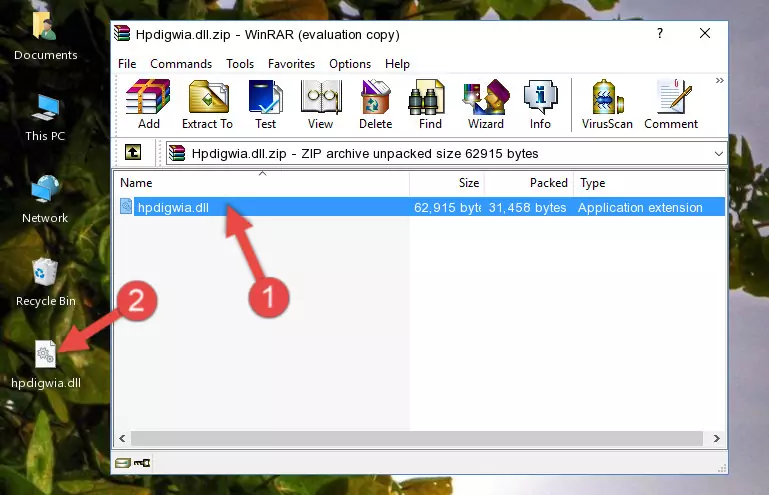Image resolution: width=769 pixels, height=495 pixels.
Task: Sort by the Packed column header
Action: [529, 183]
